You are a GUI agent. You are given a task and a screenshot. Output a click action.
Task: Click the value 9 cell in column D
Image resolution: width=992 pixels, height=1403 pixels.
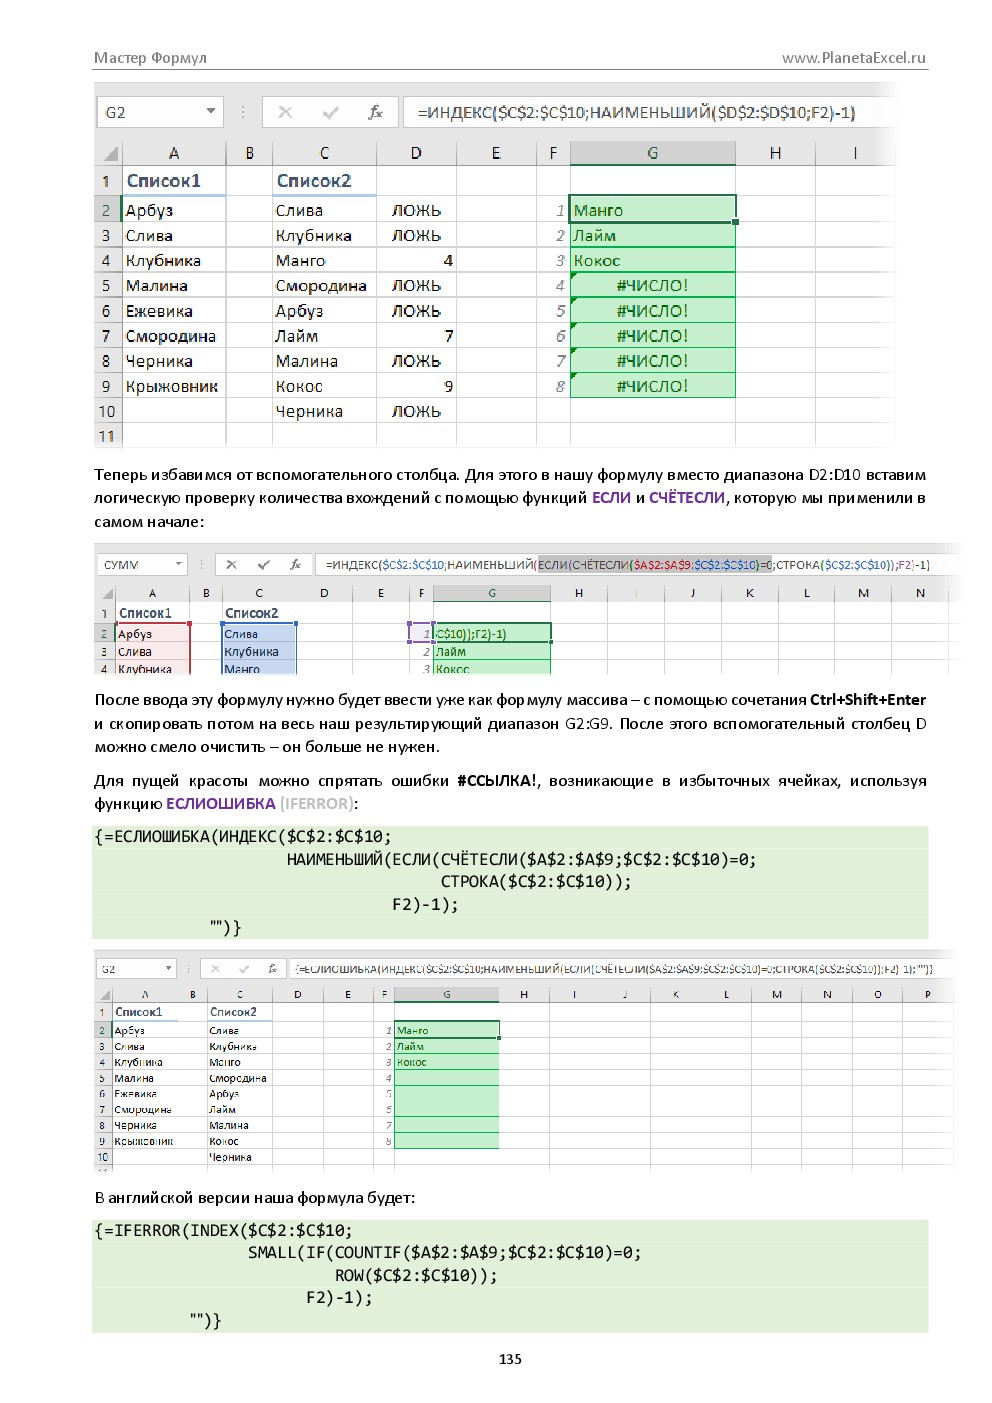click(x=416, y=386)
